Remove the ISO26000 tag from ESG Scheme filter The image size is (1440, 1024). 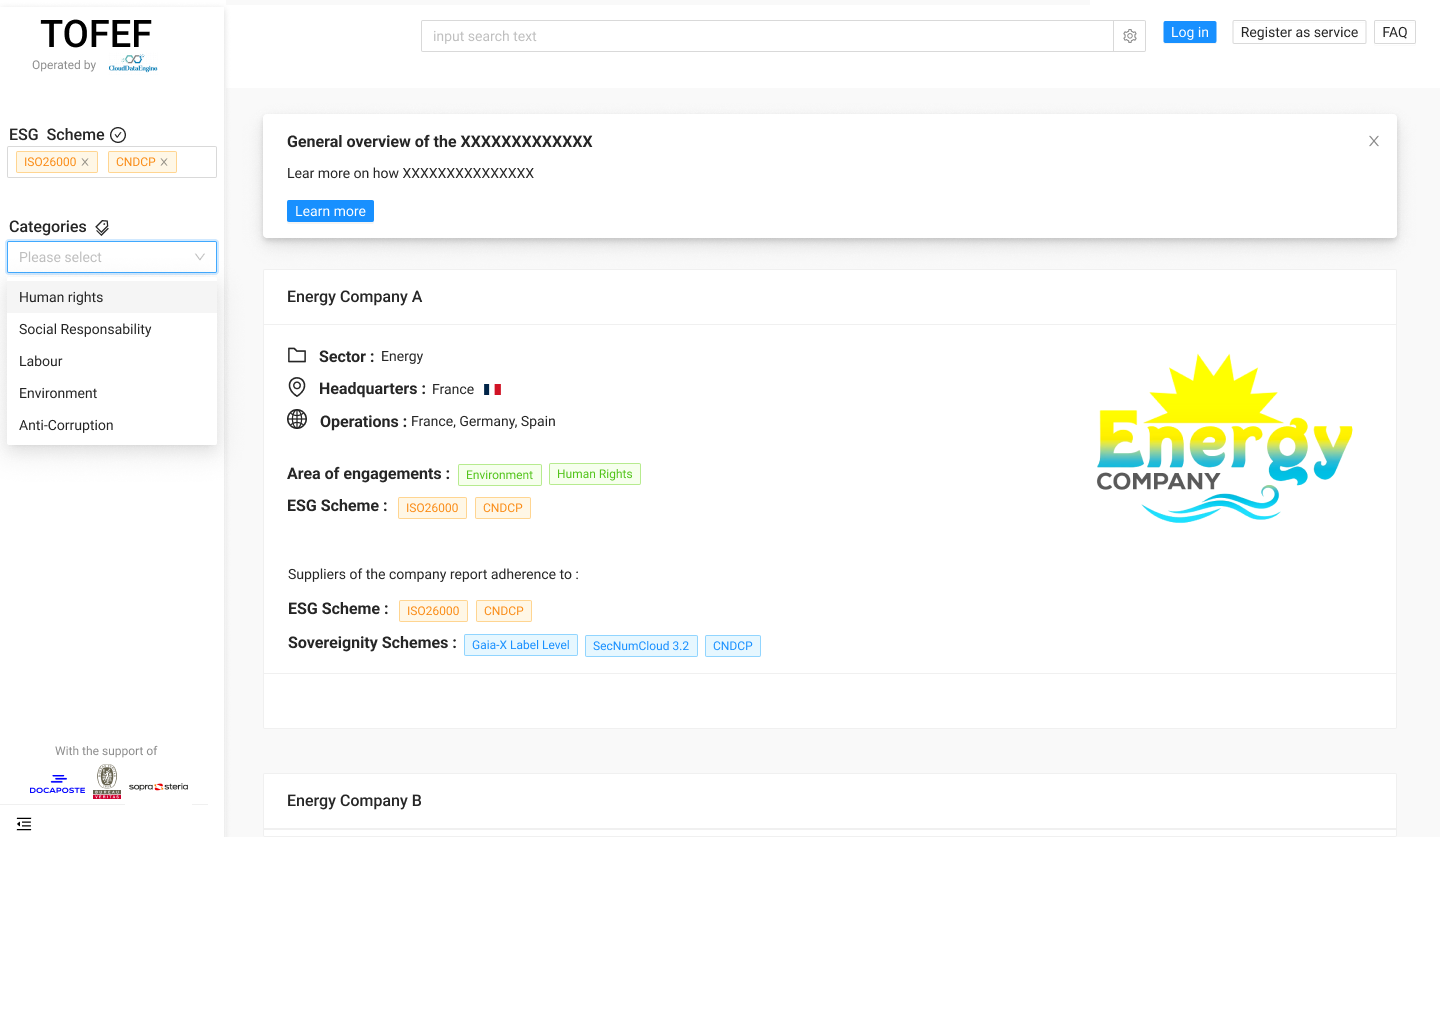coord(85,162)
